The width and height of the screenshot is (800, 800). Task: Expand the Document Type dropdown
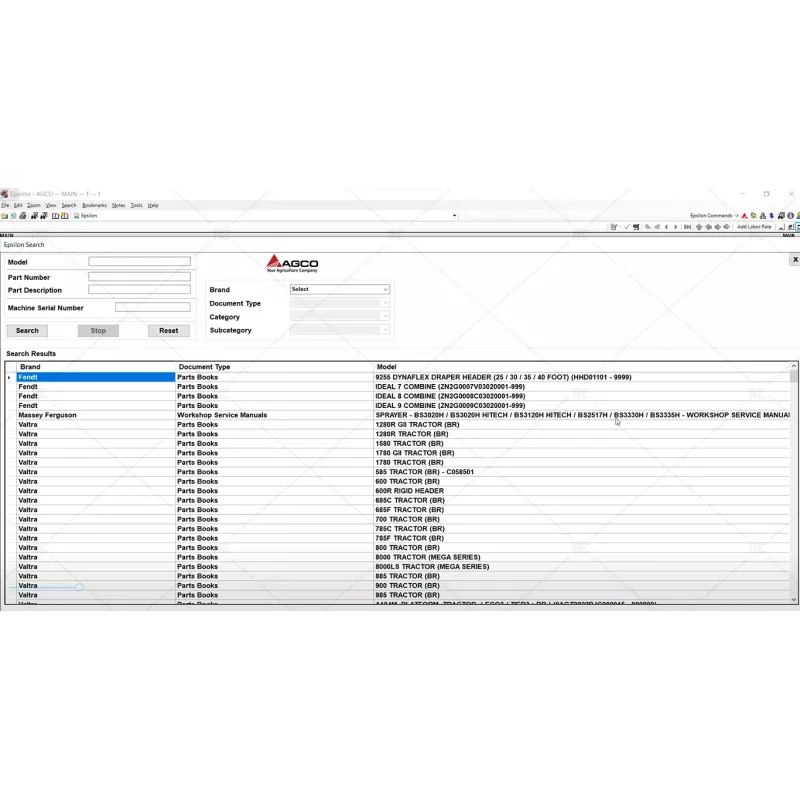(x=339, y=303)
